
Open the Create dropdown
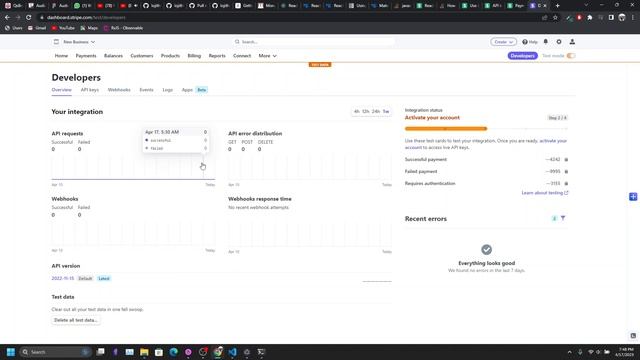coord(503,42)
